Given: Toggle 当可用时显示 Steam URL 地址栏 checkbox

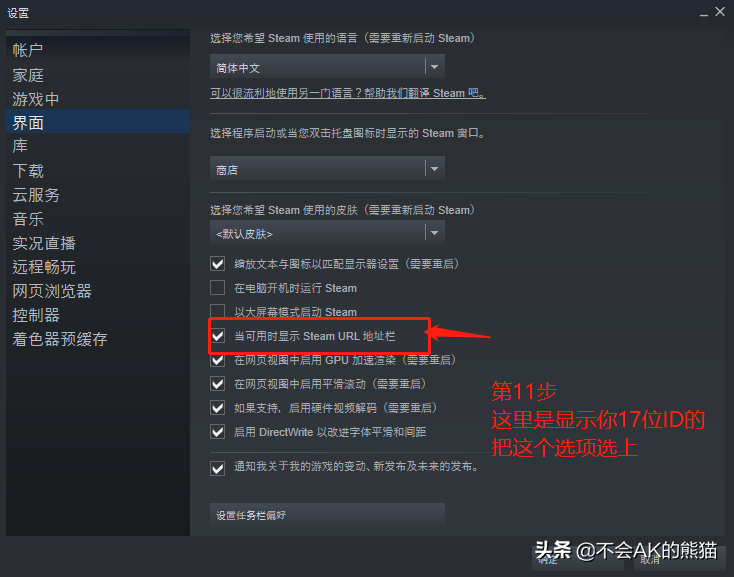Looking at the screenshot, I should pyautogui.click(x=218, y=336).
